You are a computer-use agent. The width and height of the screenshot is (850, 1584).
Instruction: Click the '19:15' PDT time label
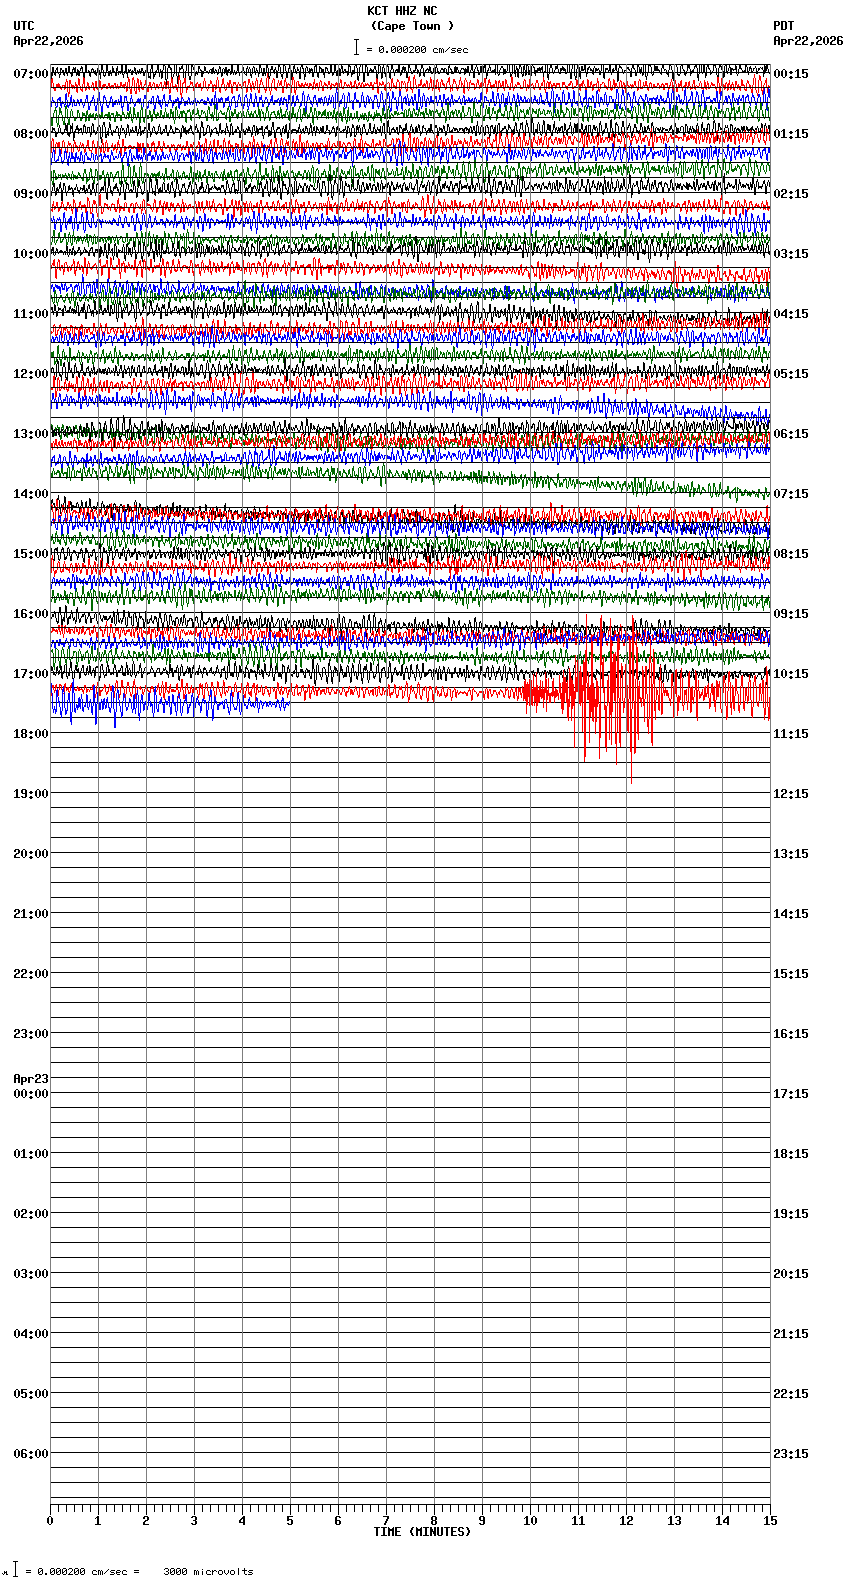(791, 1214)
